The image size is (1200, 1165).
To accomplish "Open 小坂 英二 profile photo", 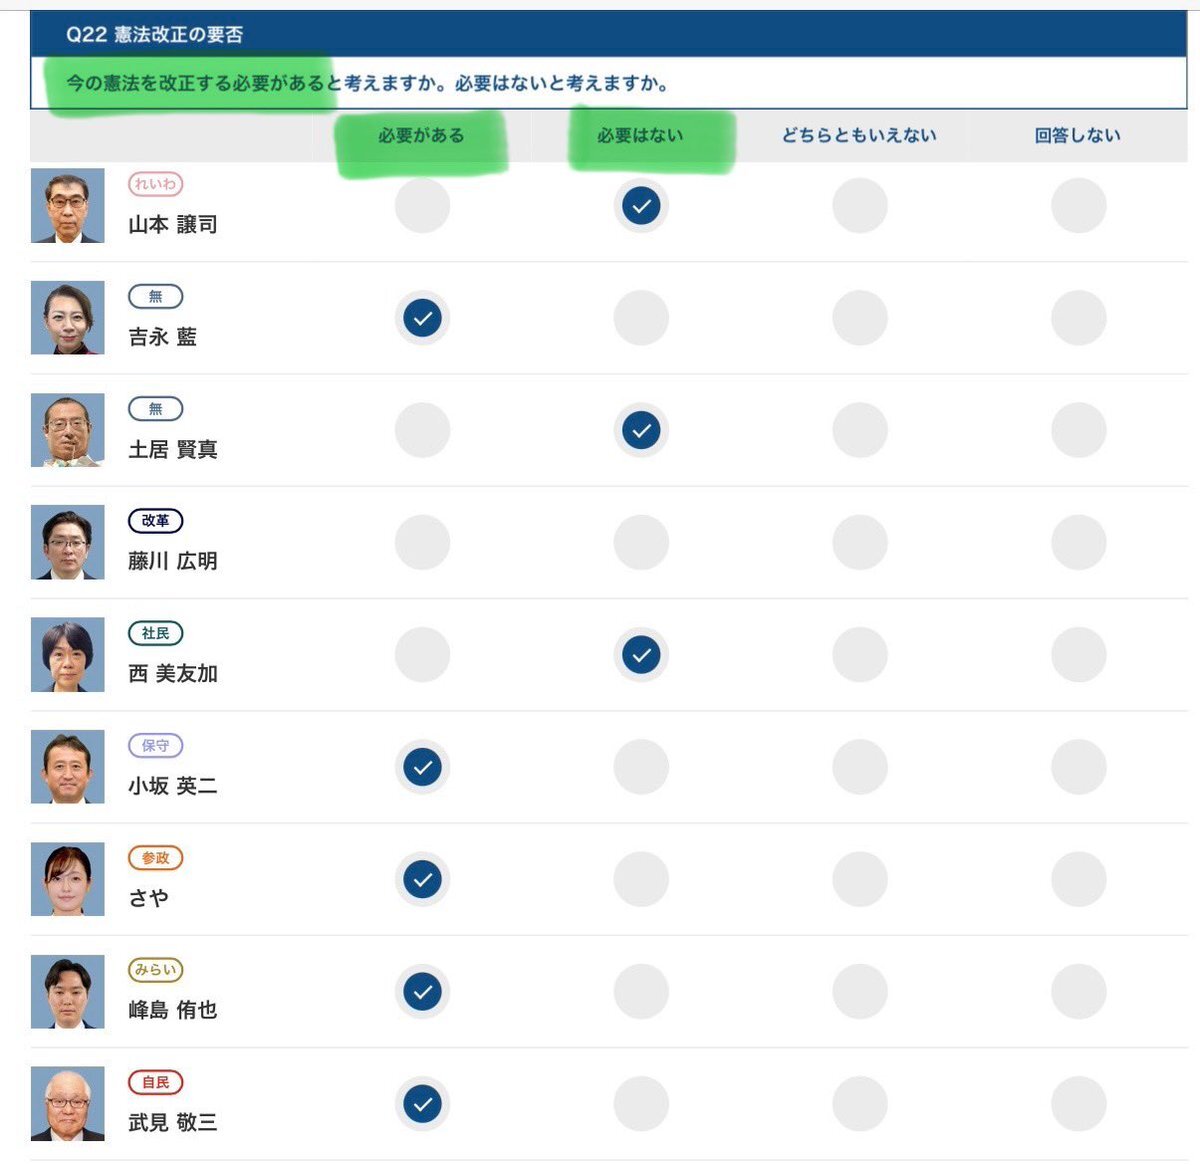I will (68, 767).
